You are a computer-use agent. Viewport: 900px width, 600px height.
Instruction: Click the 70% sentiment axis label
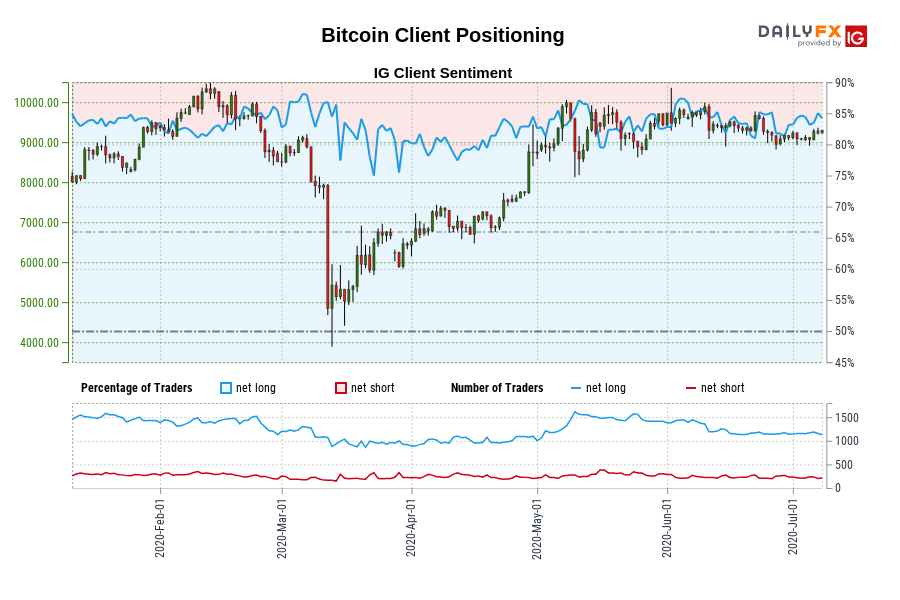tap(845, 207)
